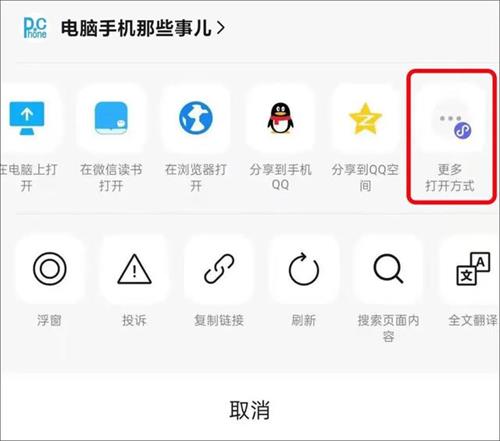Tap the 更多打开方式 text label

(x=450, y=178)
